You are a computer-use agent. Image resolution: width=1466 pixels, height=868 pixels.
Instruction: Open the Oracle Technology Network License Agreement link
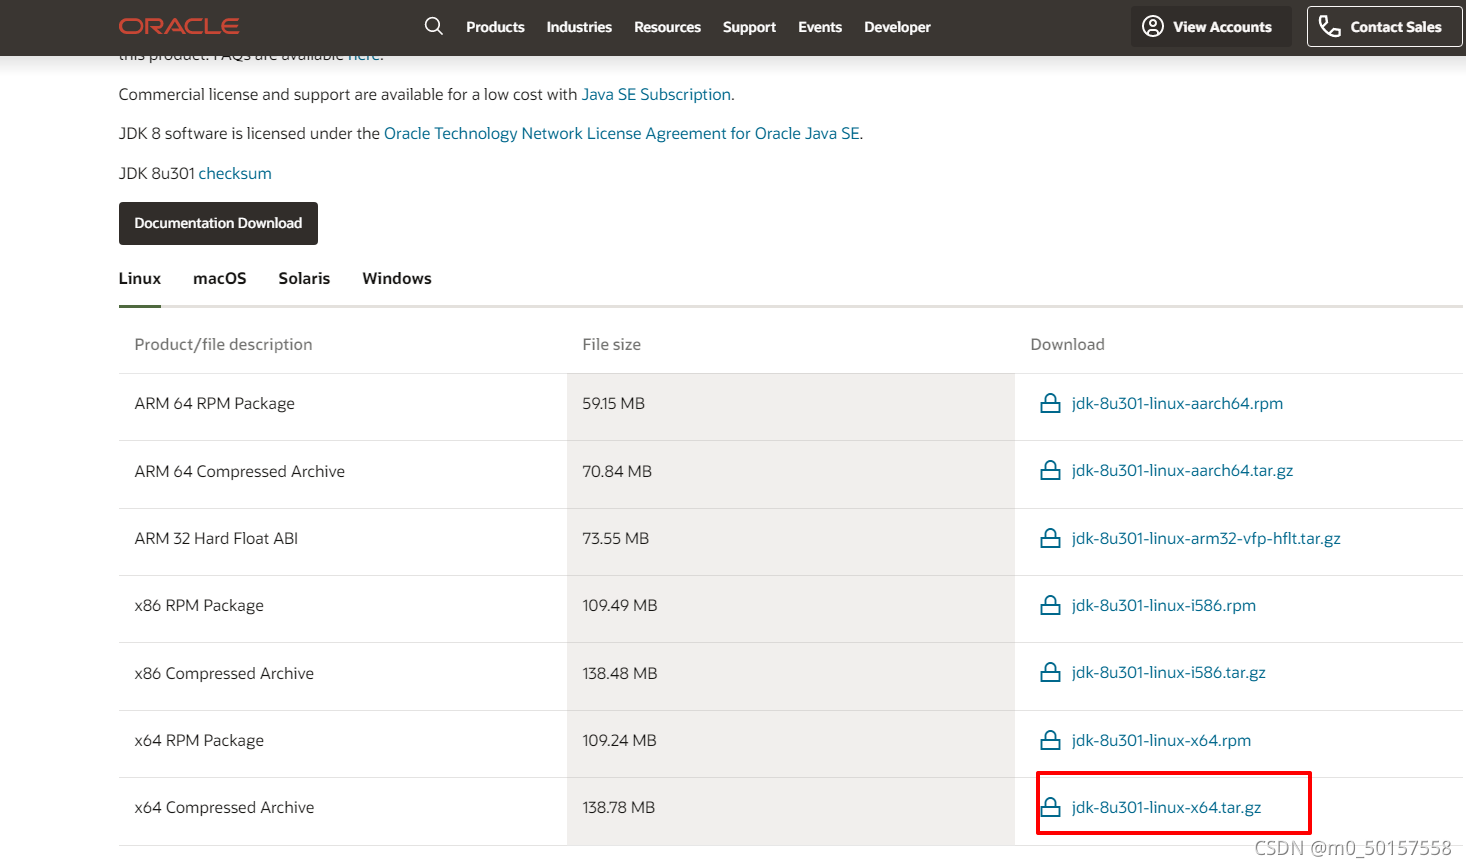(x=622, y=133)
